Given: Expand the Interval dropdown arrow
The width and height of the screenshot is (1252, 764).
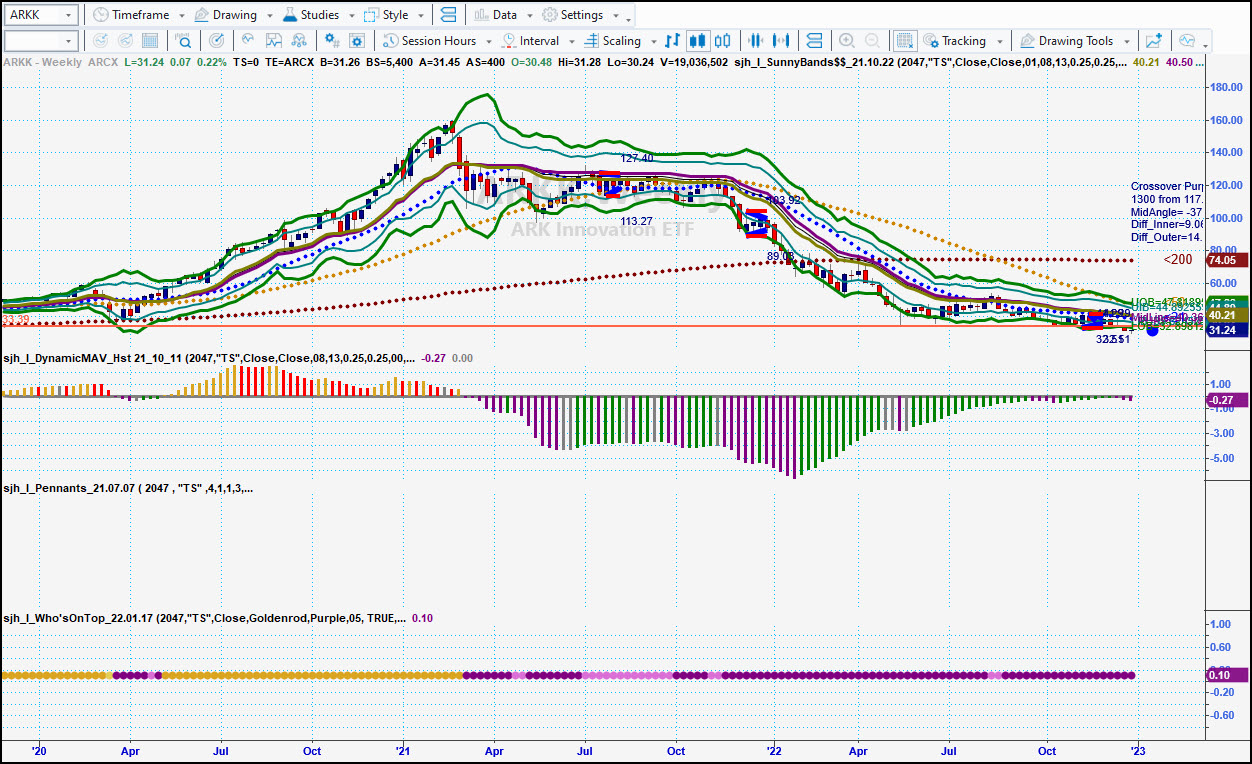Looking at the screenshot, I should point(571,42).
